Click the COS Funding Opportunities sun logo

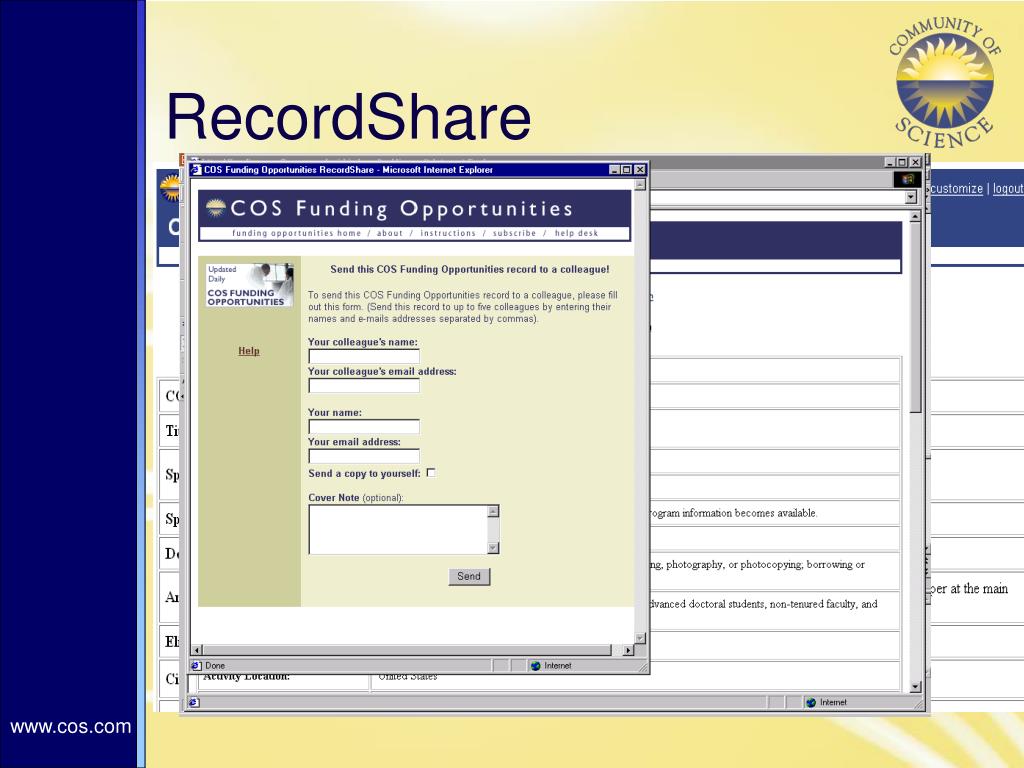coord(216,208)
